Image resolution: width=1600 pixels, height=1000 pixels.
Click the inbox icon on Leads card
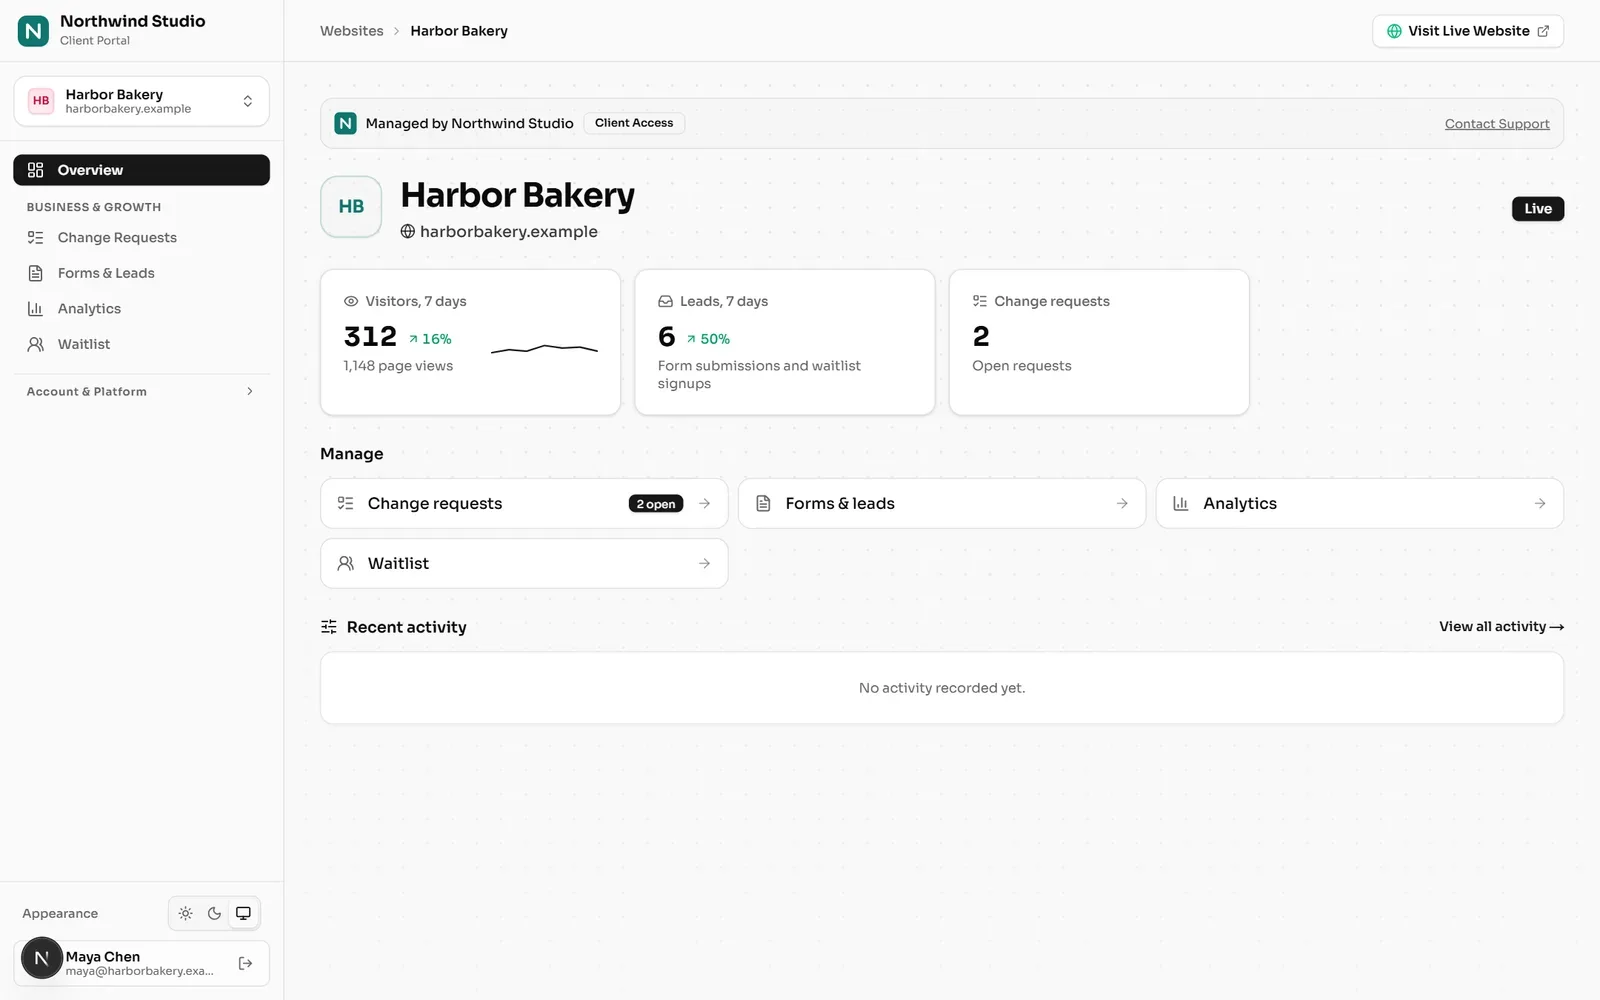click(x=665, y=301)
